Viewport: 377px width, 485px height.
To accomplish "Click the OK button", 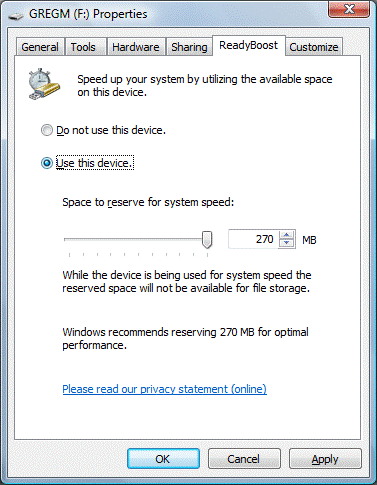I will coord(163,459).
